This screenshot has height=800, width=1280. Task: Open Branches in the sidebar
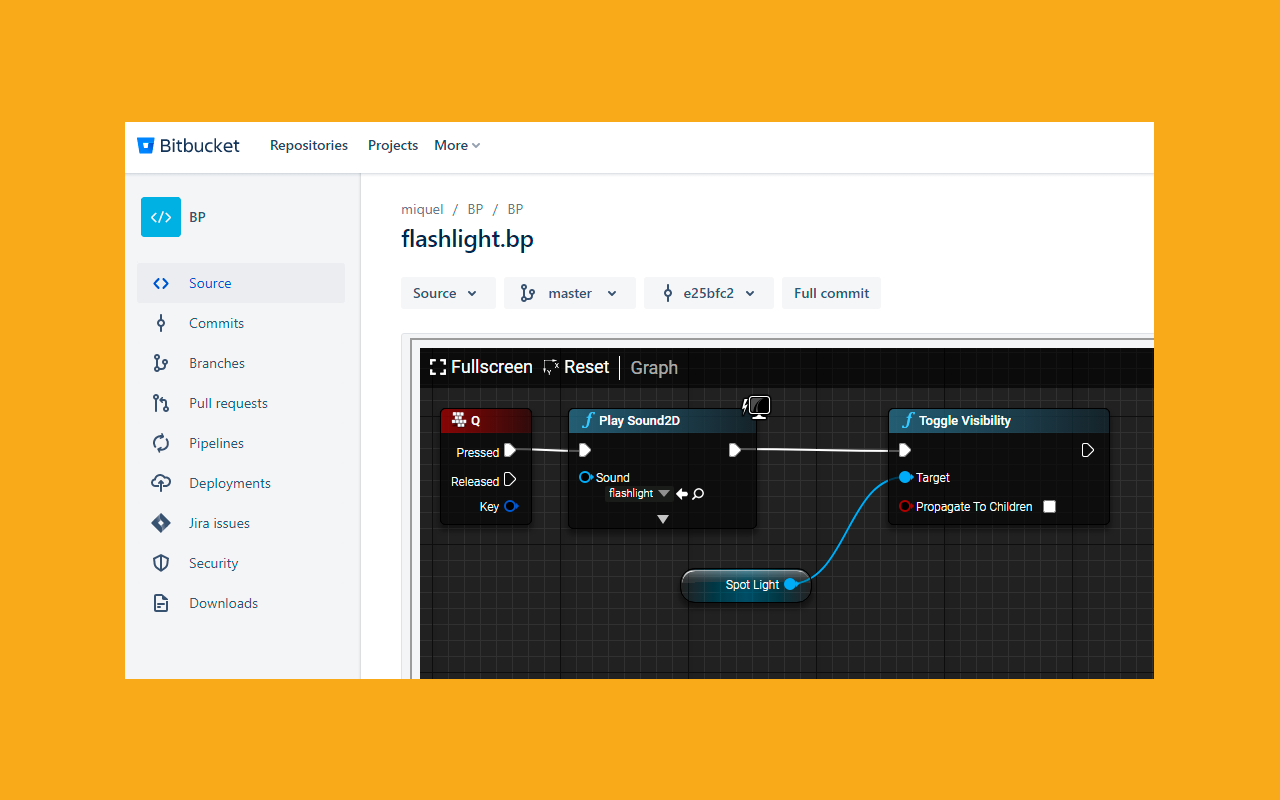click(x=241, y=363)
